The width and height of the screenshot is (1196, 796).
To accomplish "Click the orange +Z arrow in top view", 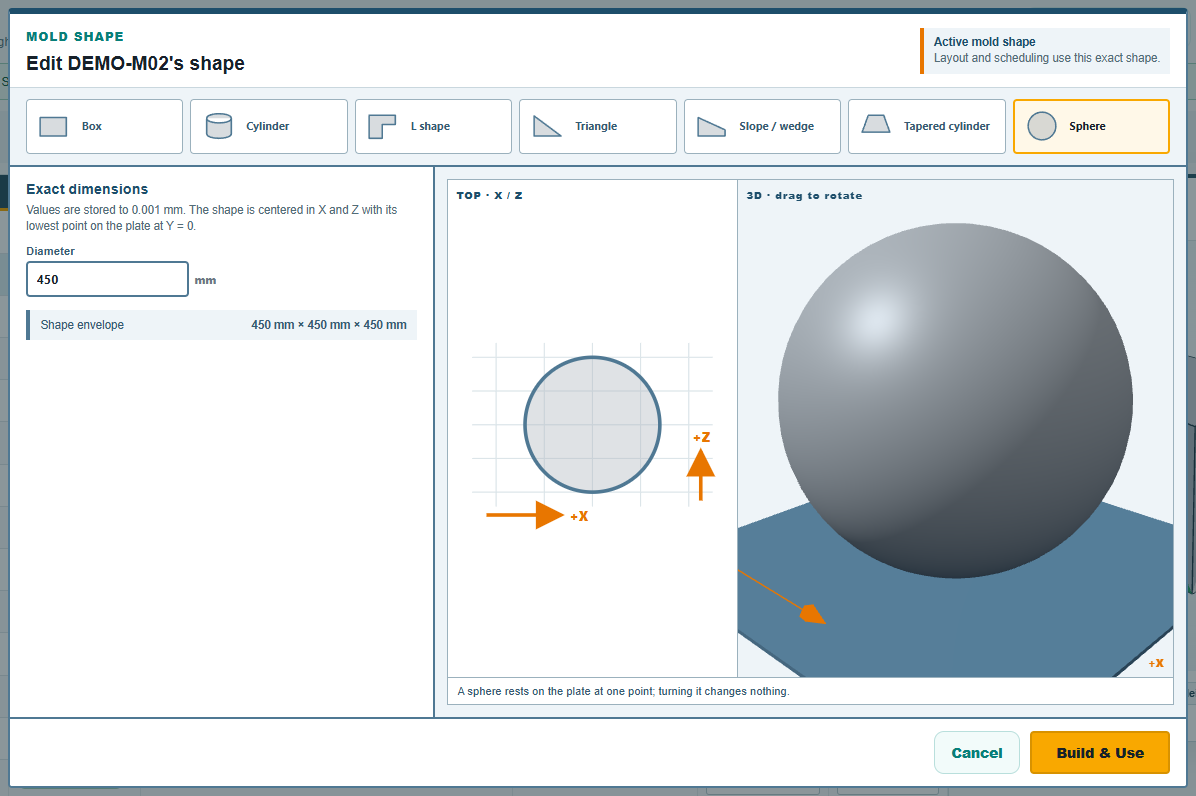I will point(700,474).
